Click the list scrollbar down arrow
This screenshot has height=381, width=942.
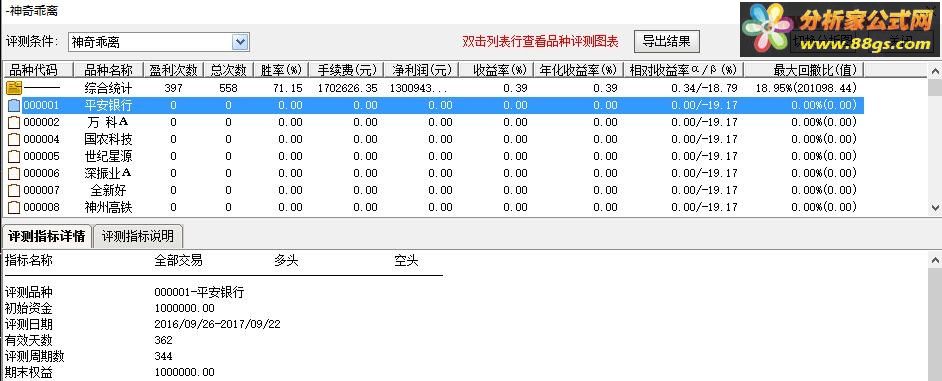tap(935, 207)
